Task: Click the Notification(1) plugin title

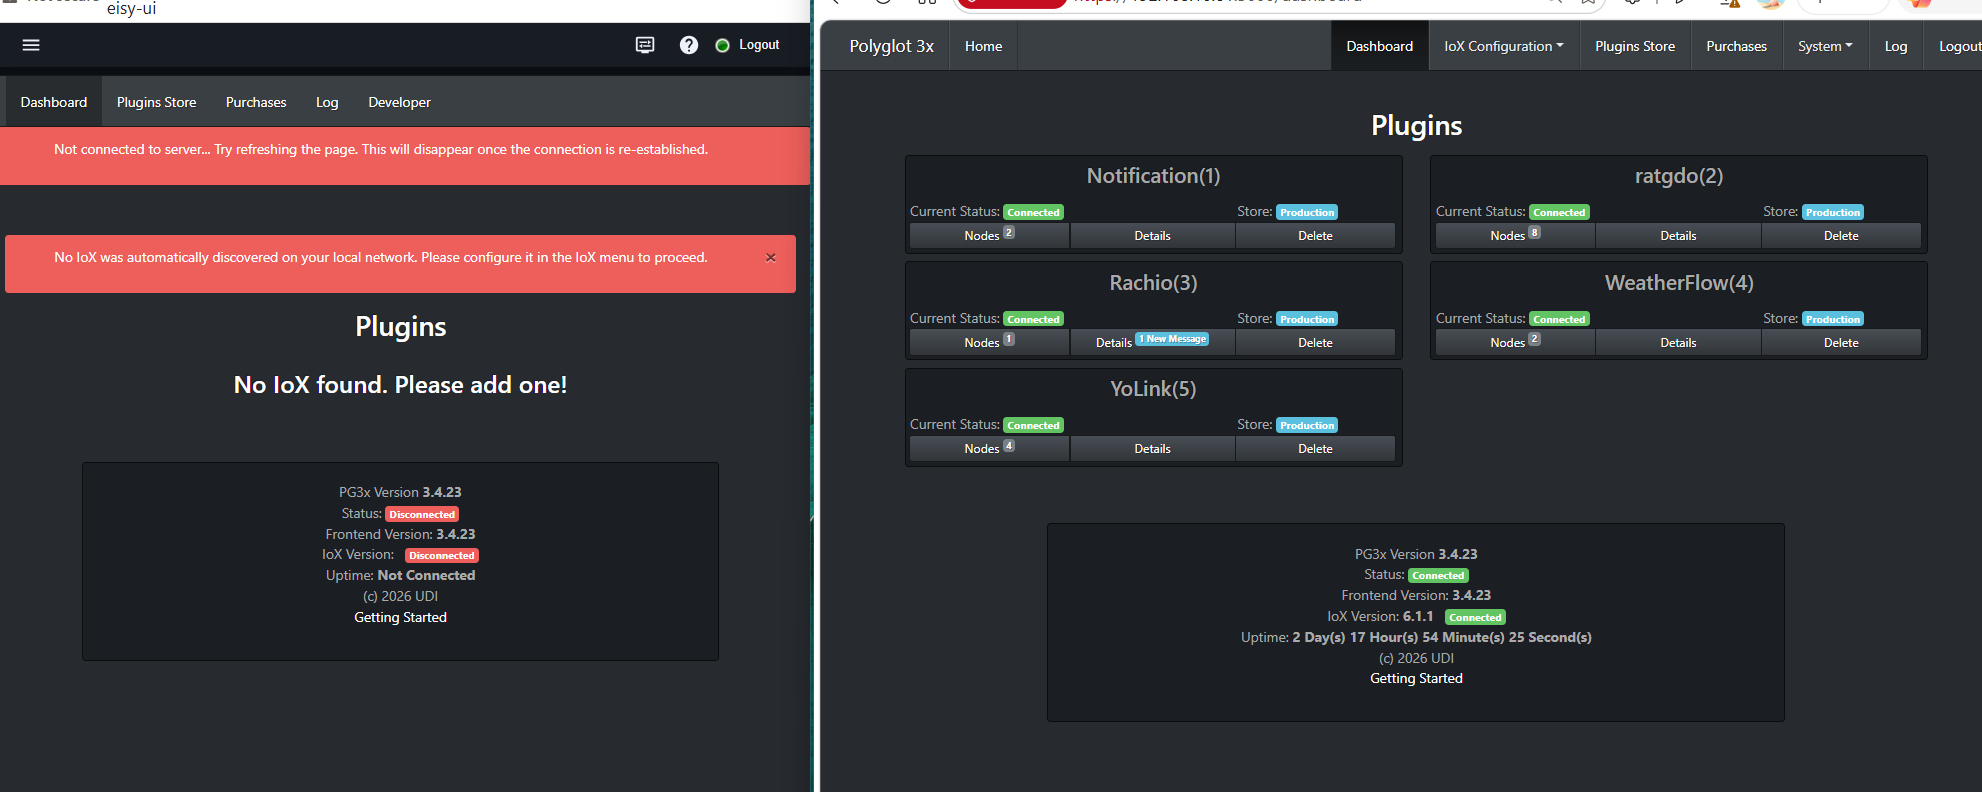Action: [x=1153, y=176]
